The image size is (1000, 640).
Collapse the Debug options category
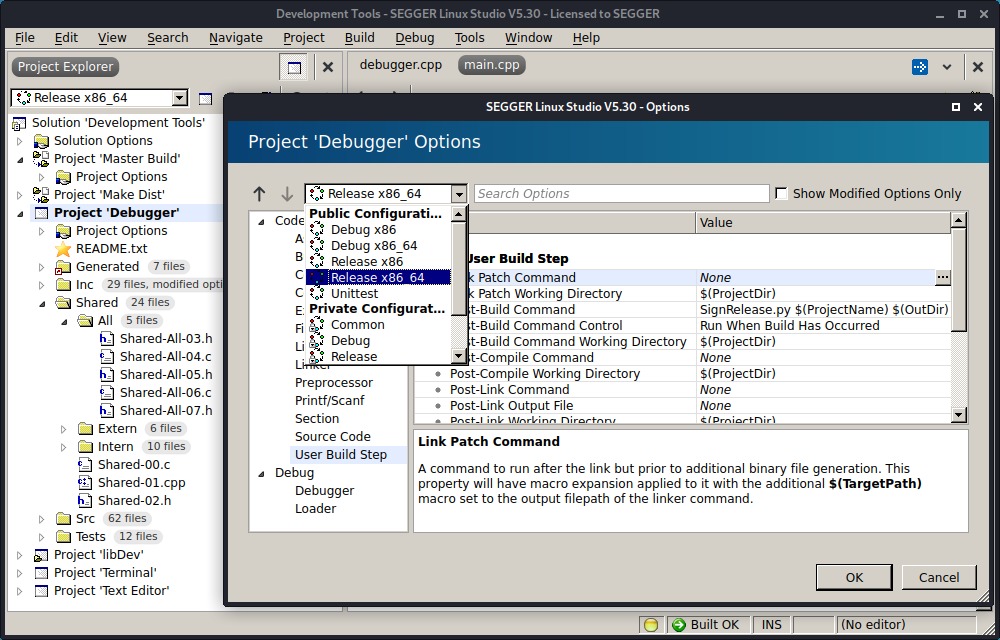click(261, 474)
